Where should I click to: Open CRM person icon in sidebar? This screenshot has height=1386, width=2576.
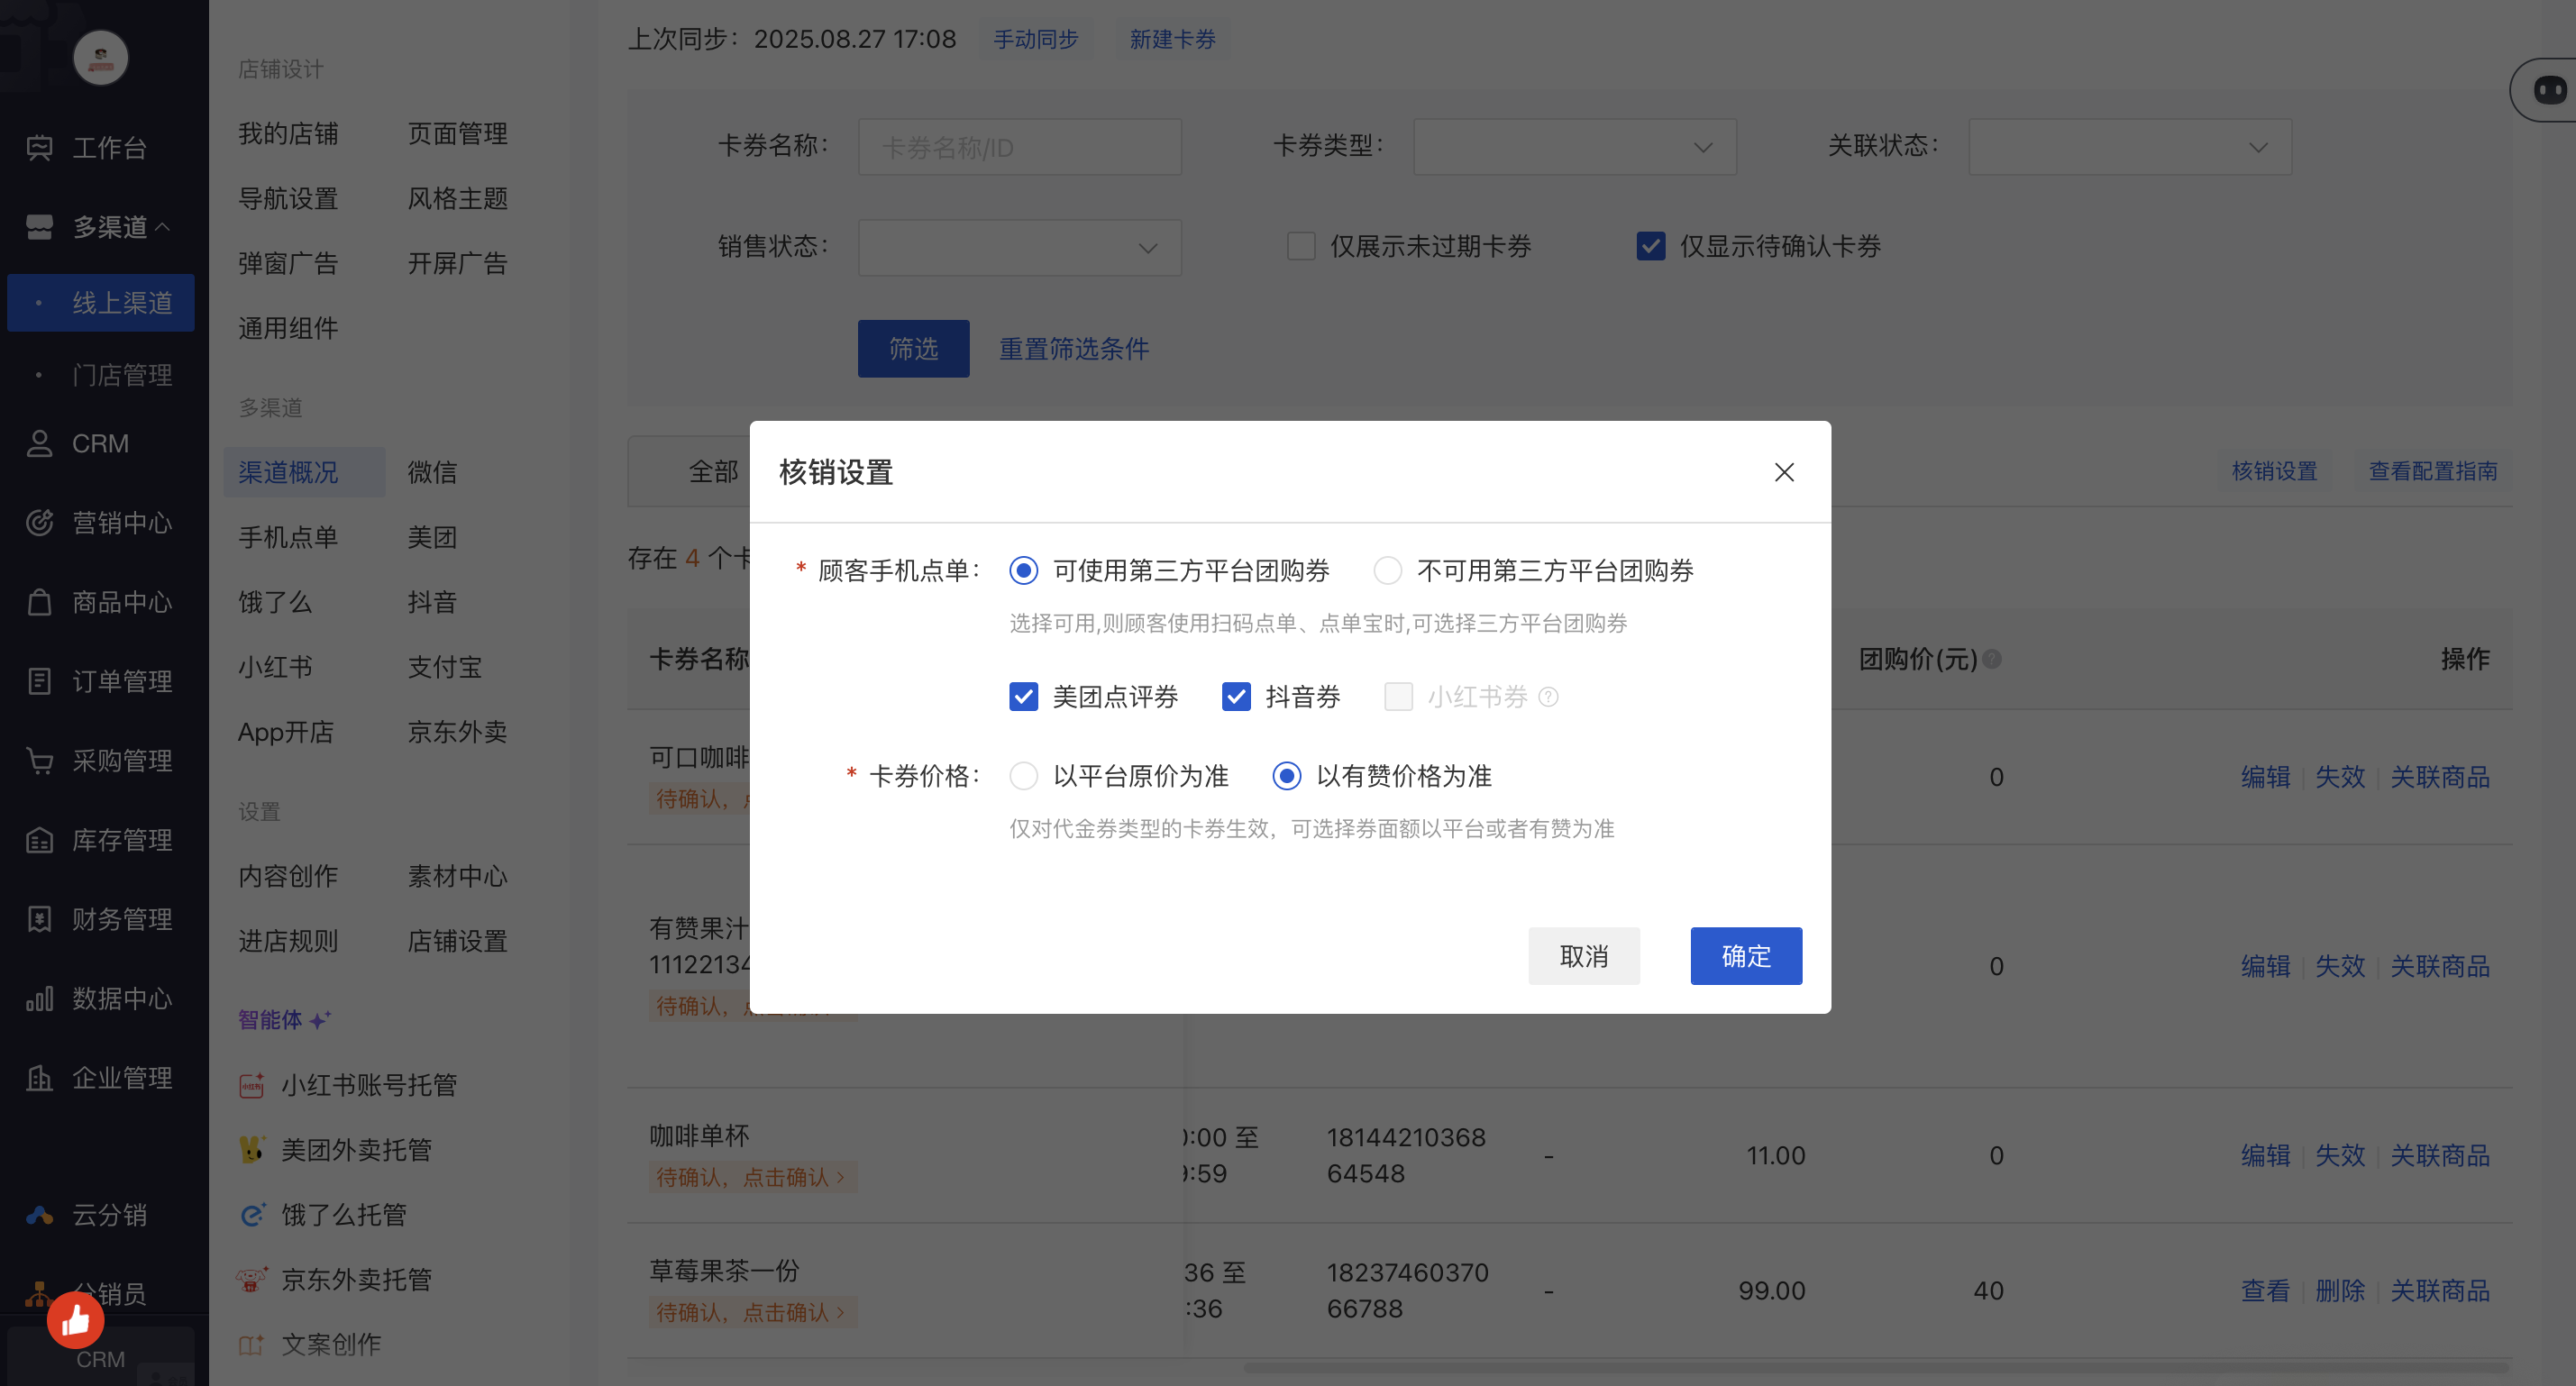[x=39, y=443]
